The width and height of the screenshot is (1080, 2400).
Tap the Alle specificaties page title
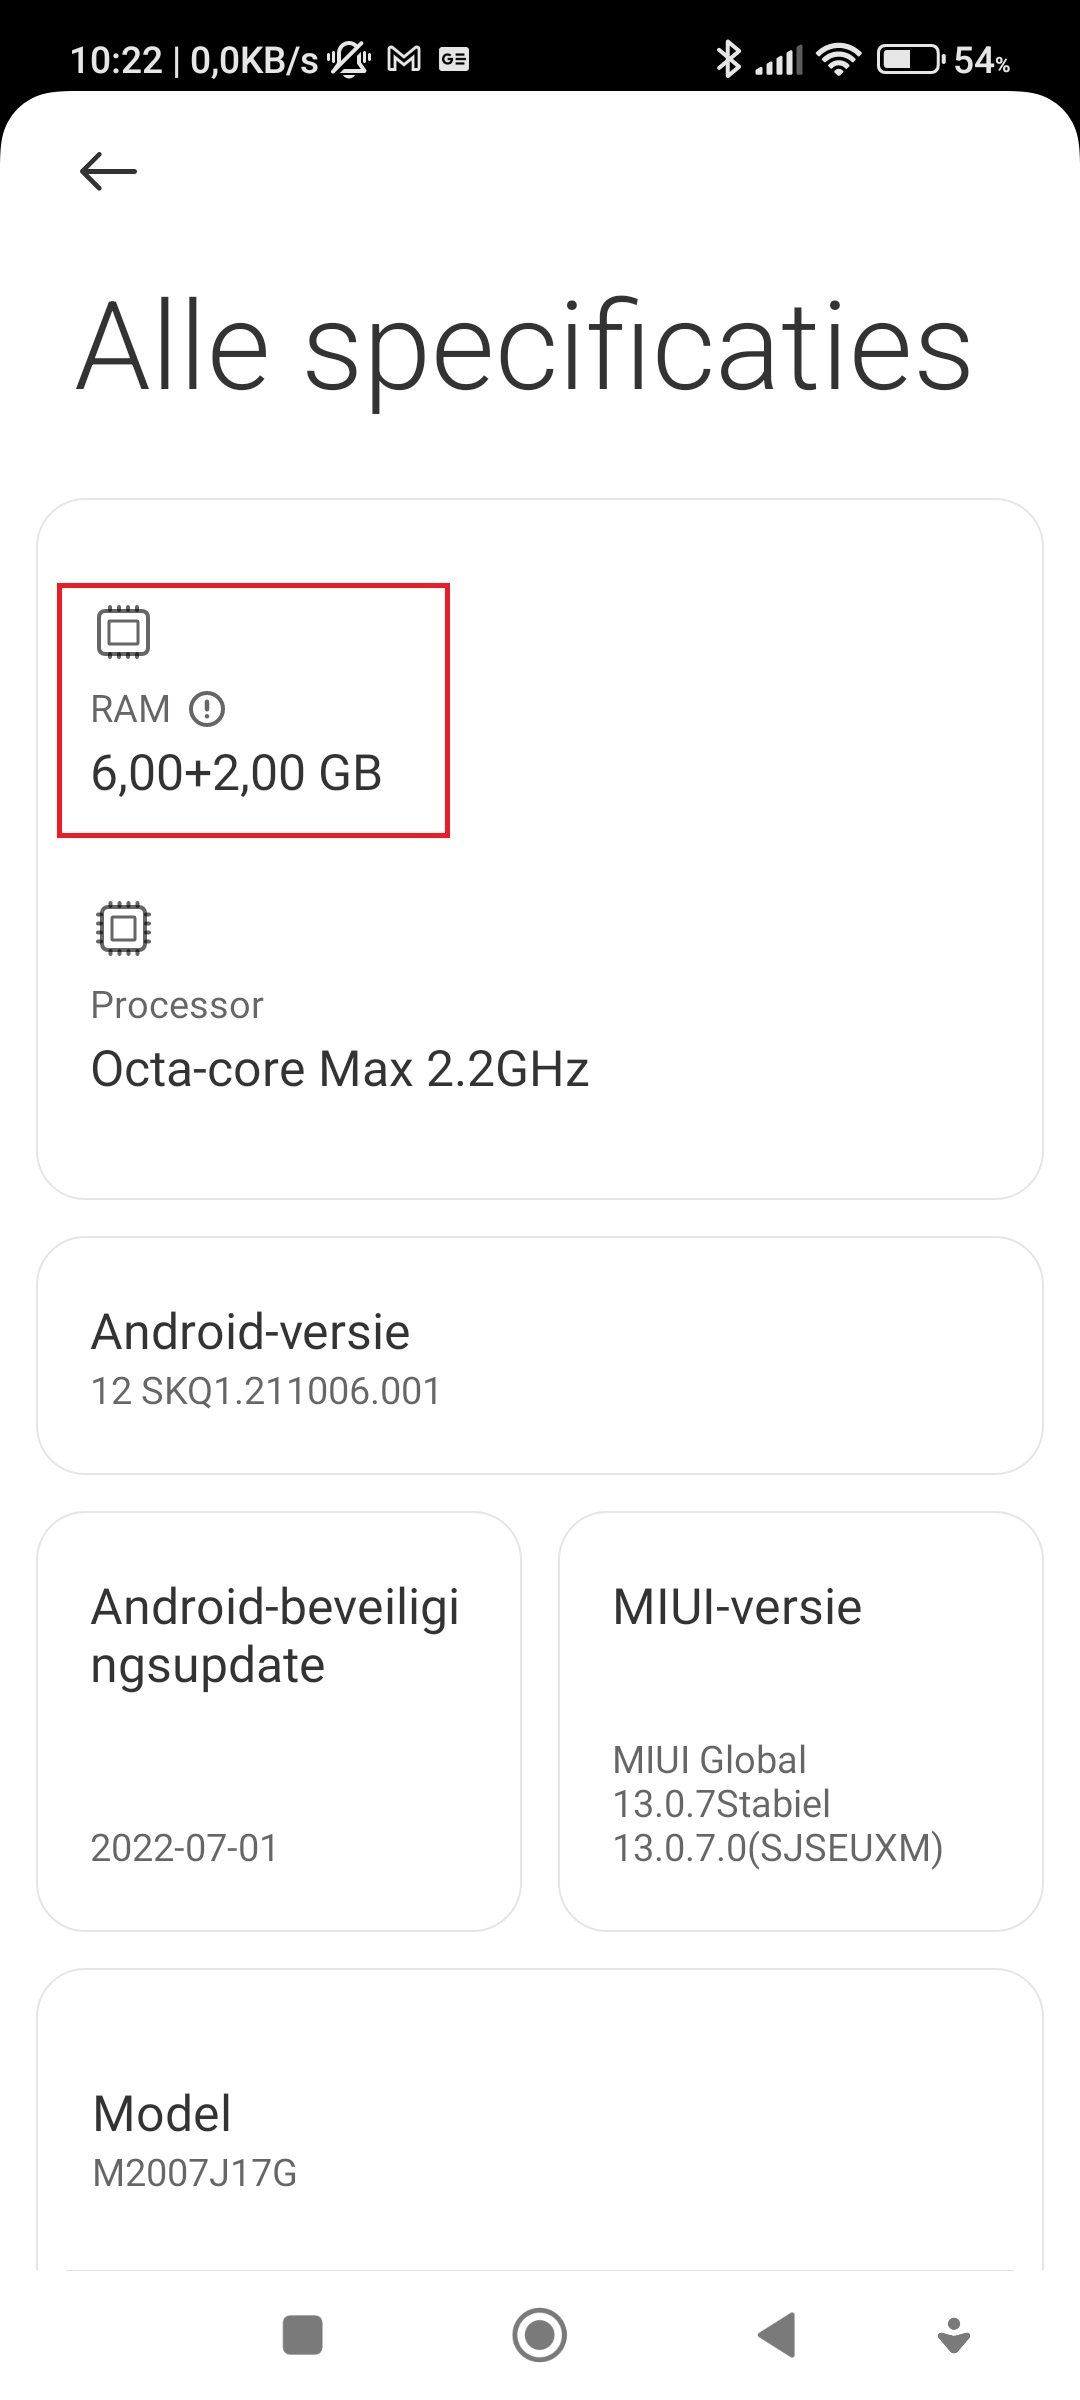pos(524,347)
